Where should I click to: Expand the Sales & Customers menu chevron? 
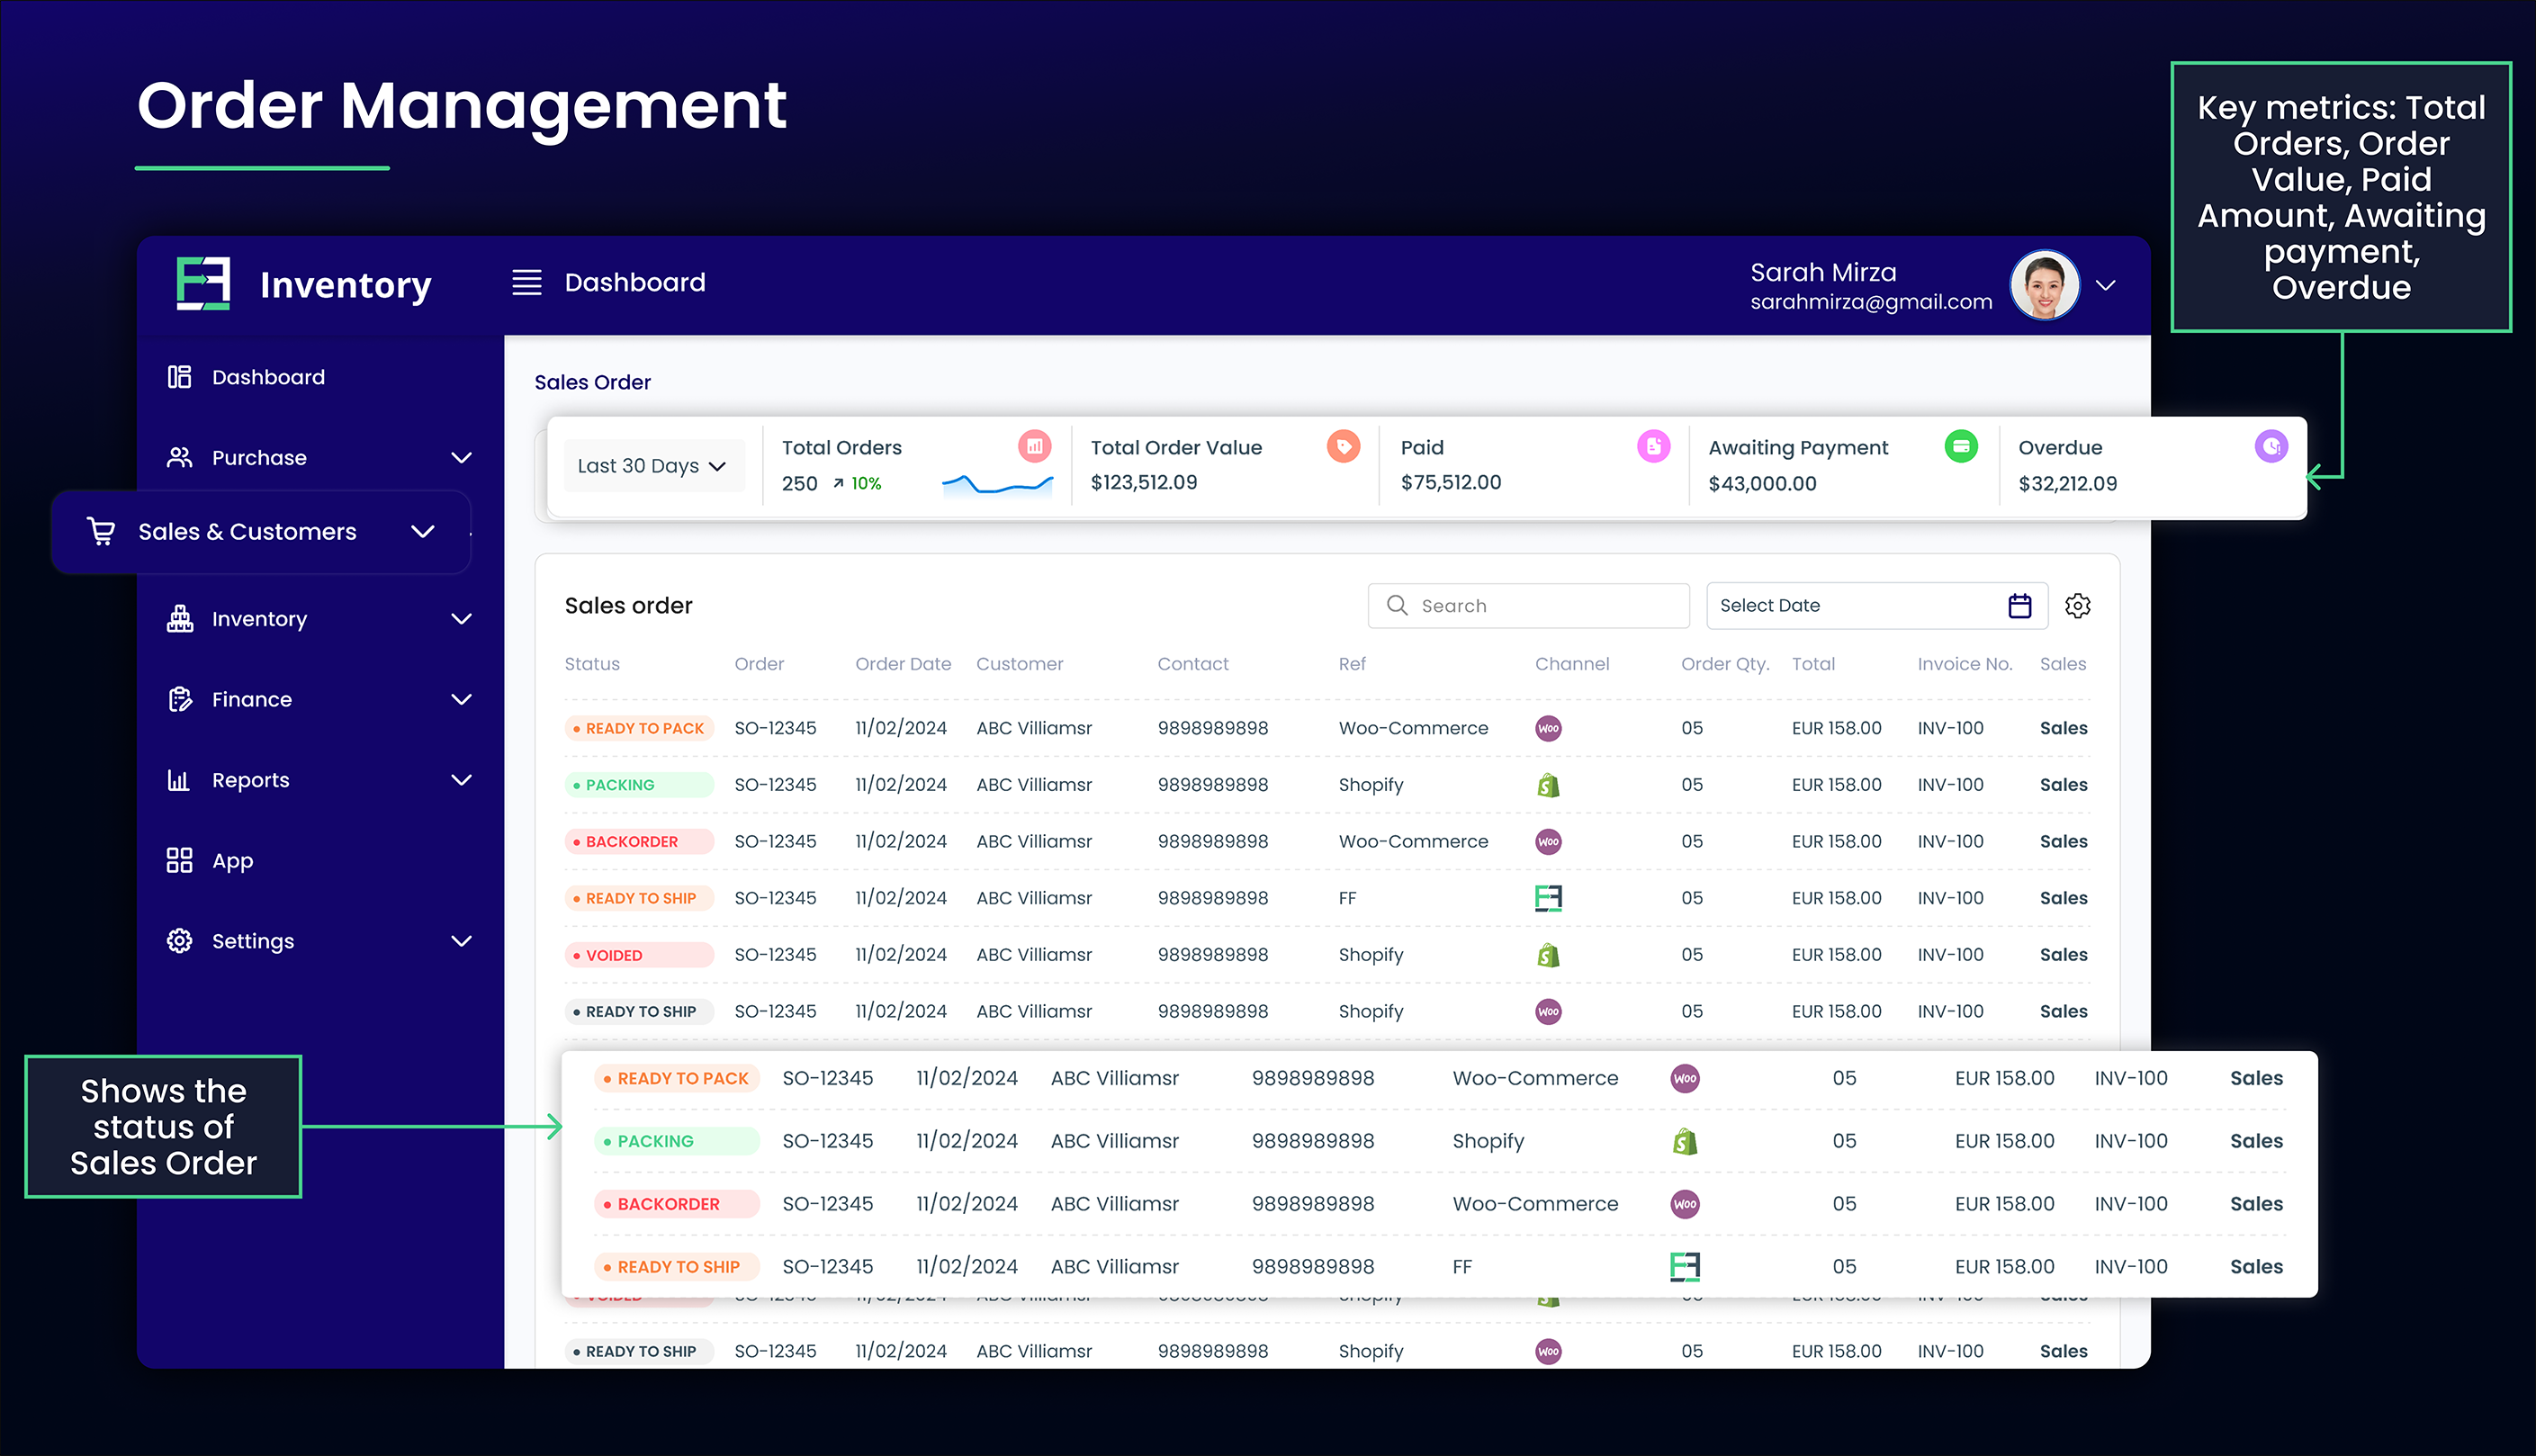tap(423, 532)
